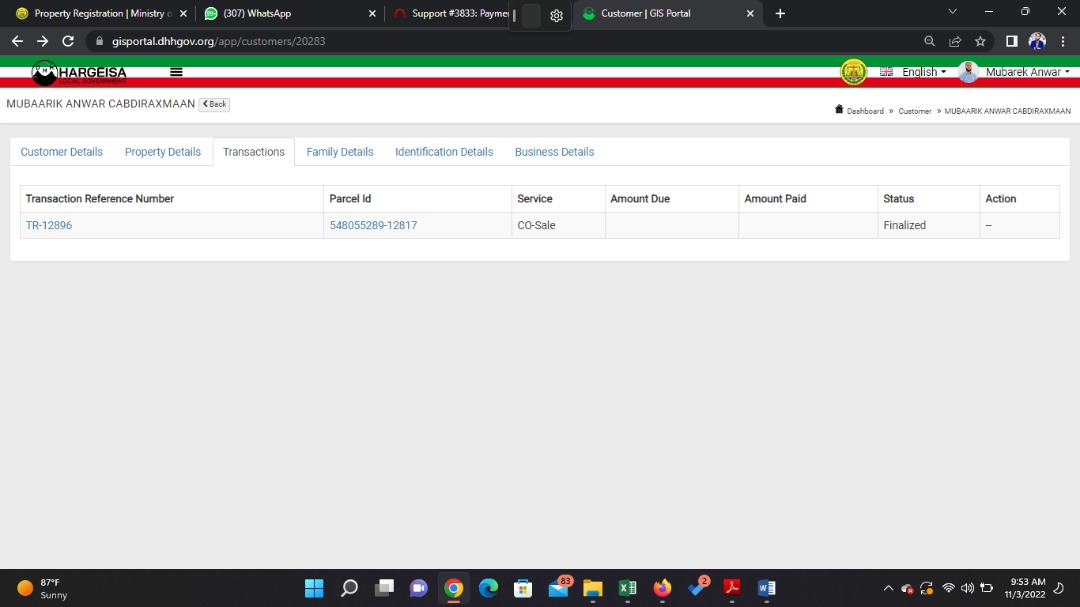Screen dimensions: 1080x607
Task: Toggle the browser side panel icon
Action: click(x=1011, y=41)
